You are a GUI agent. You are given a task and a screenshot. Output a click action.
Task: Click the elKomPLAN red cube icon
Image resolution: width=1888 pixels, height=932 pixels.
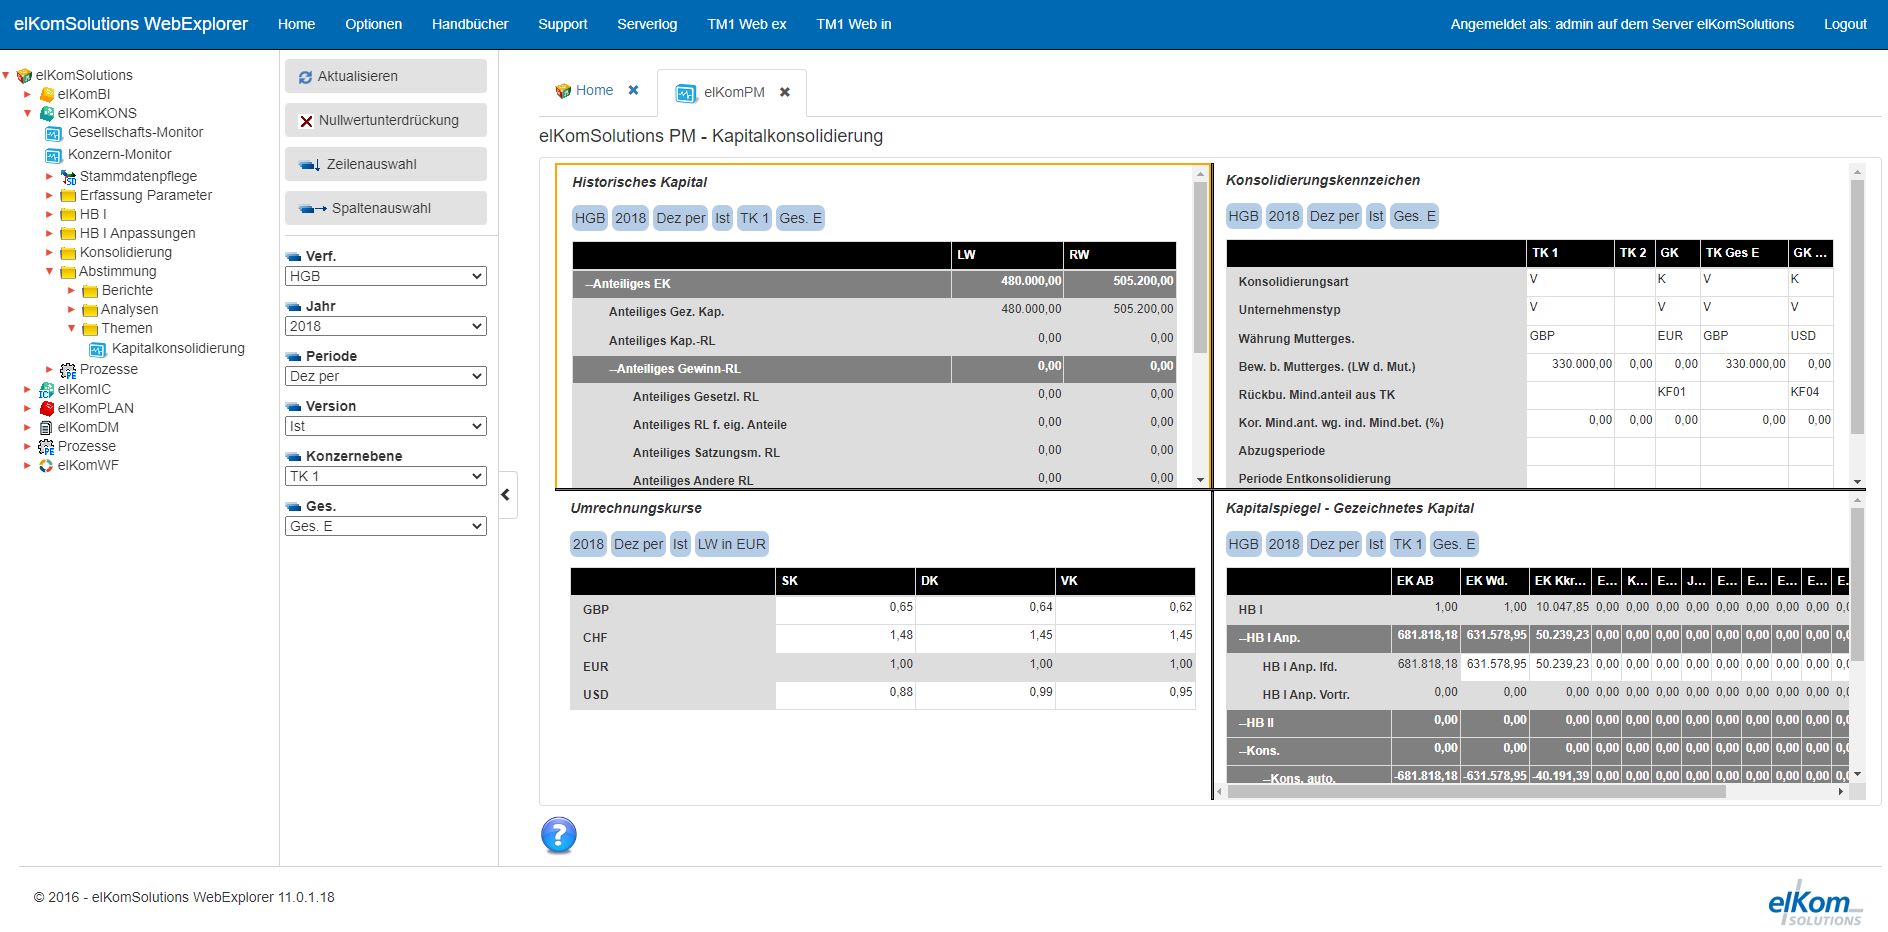[47, 408]
